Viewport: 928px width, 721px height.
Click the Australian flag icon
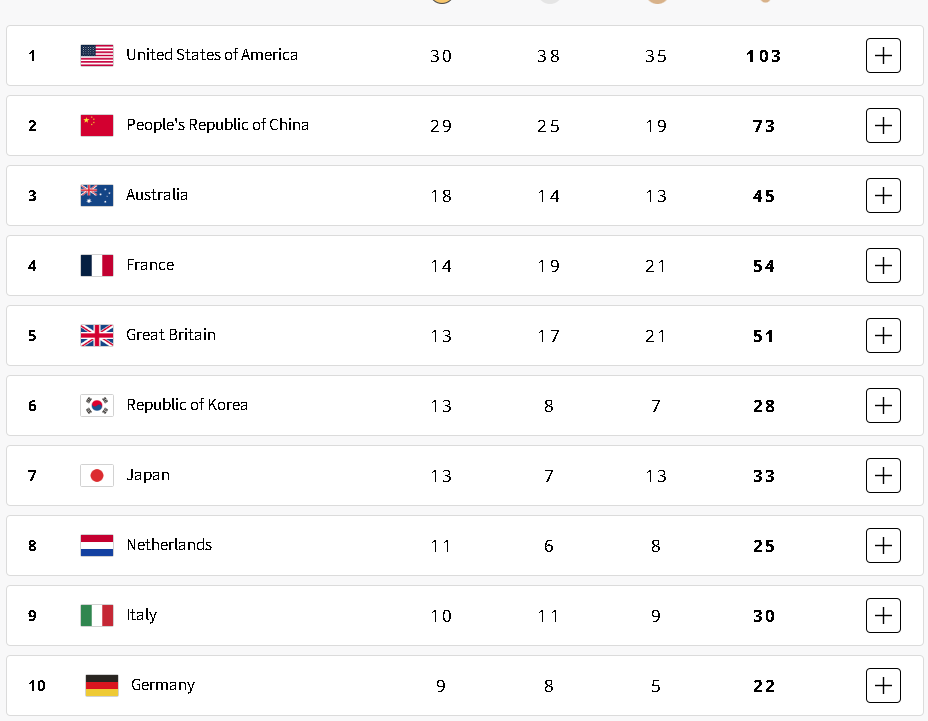[97, 195]
